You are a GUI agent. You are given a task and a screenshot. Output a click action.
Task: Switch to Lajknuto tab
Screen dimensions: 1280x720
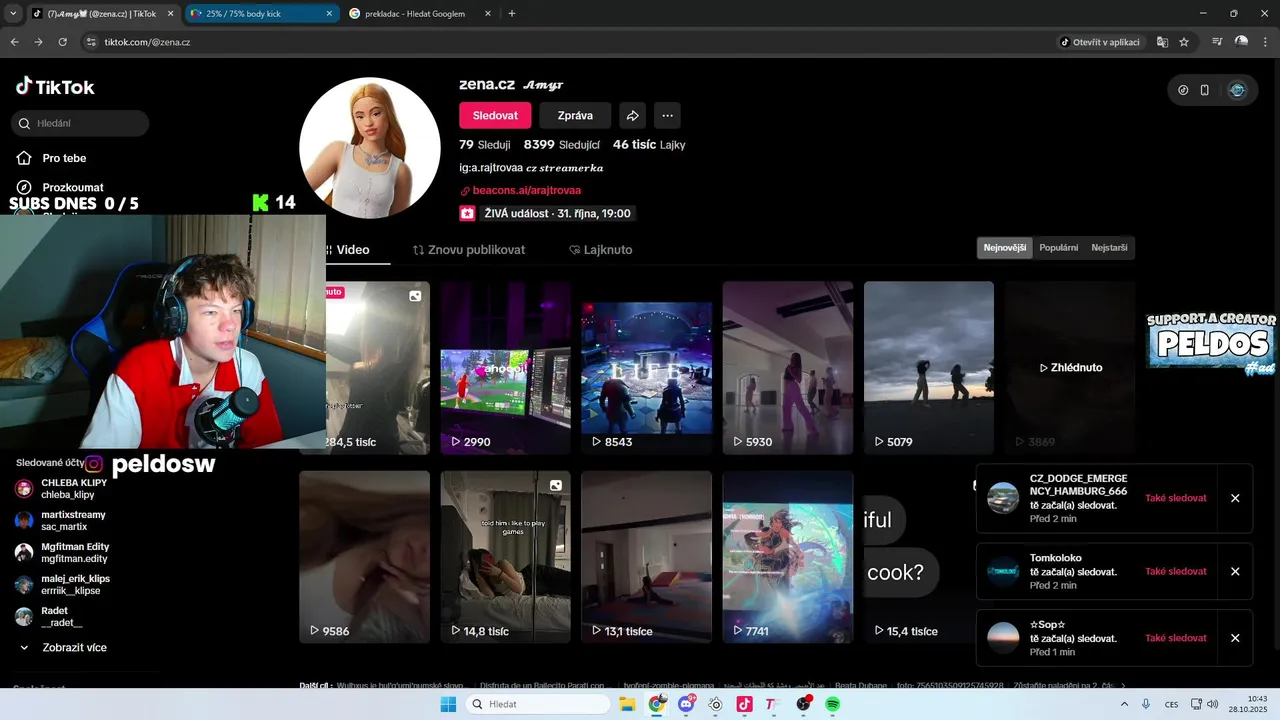click(x=600, y=250)
